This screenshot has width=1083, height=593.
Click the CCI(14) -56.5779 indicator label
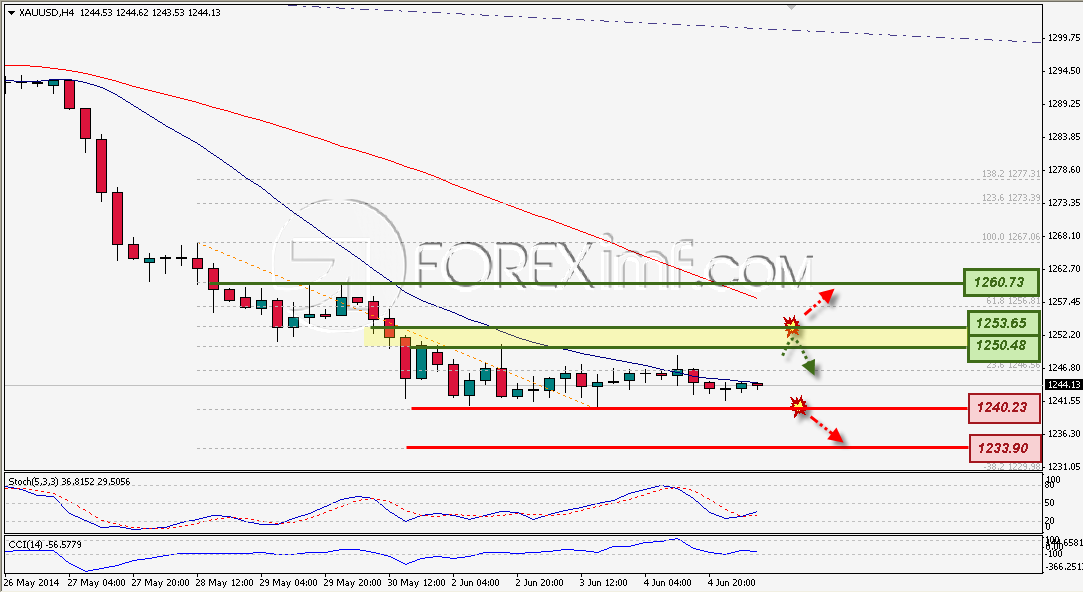(45, 545)
